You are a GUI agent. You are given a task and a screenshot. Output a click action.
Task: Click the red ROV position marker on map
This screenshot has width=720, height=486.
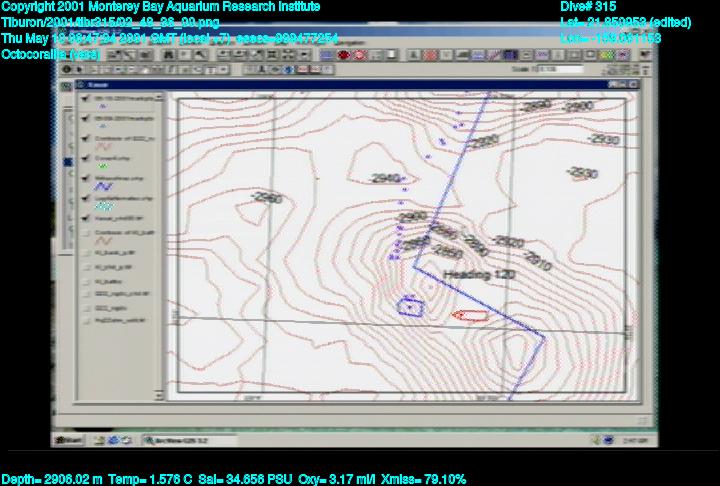[470, 316]
